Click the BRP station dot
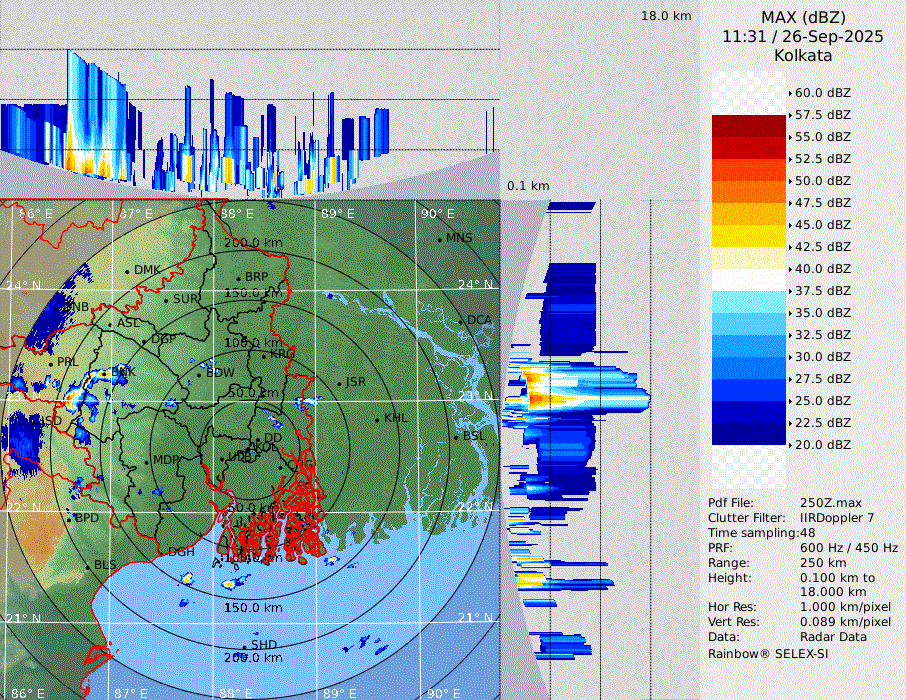906x700 pixels. (238, 278)
